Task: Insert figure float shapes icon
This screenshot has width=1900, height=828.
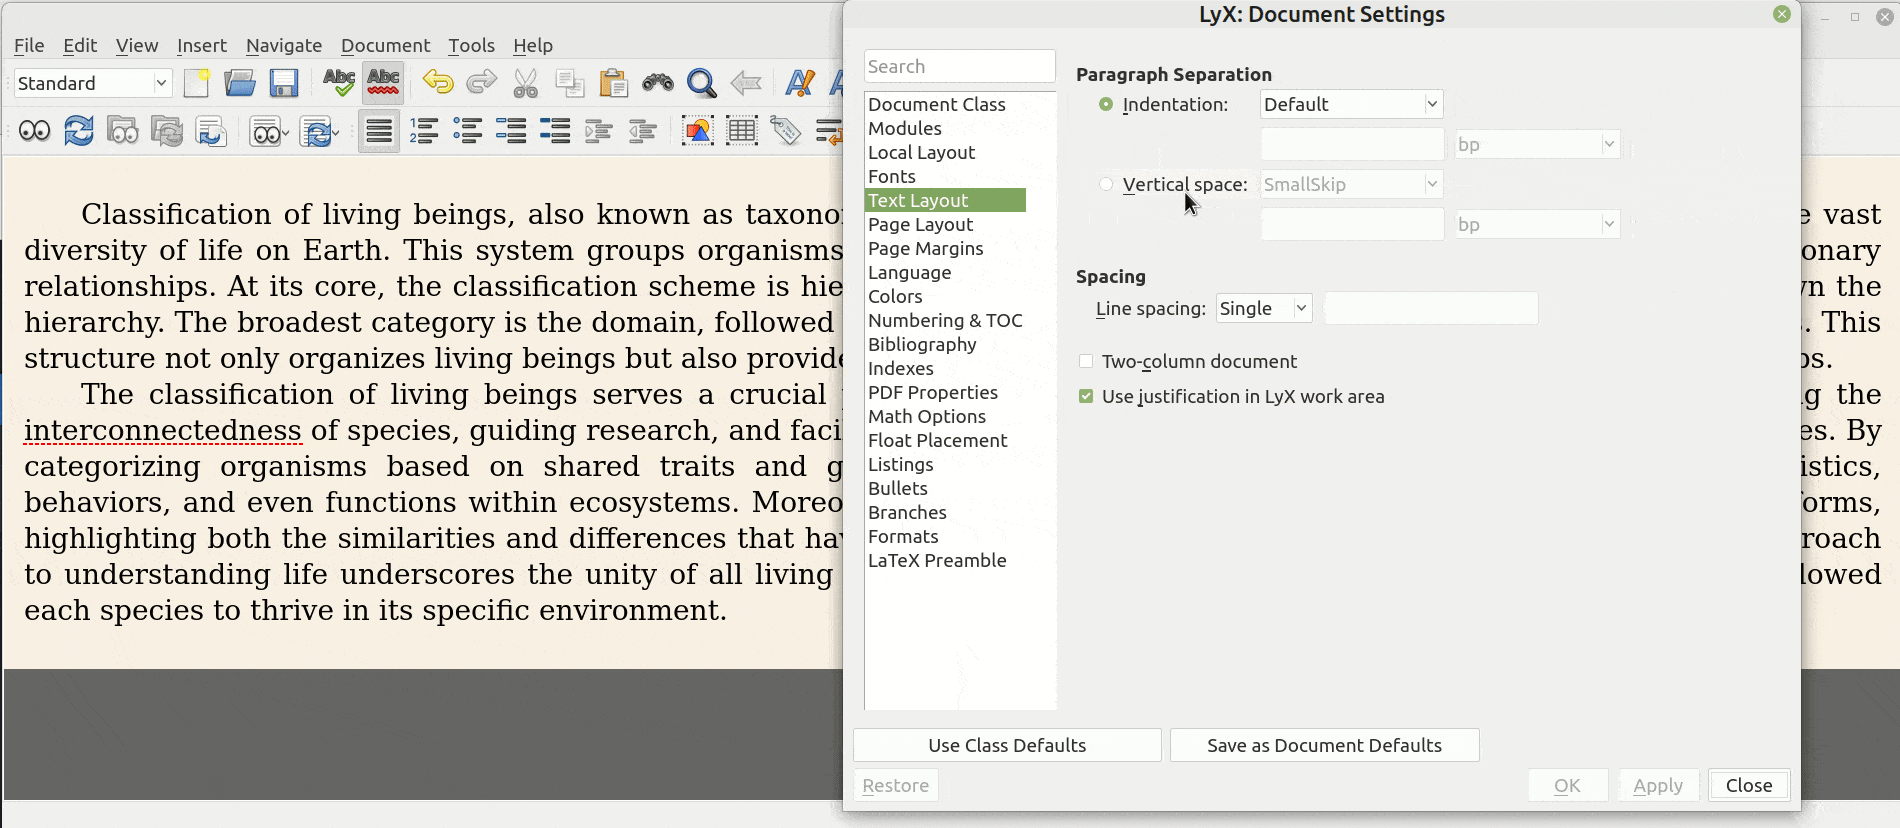Action: point(698,131)
